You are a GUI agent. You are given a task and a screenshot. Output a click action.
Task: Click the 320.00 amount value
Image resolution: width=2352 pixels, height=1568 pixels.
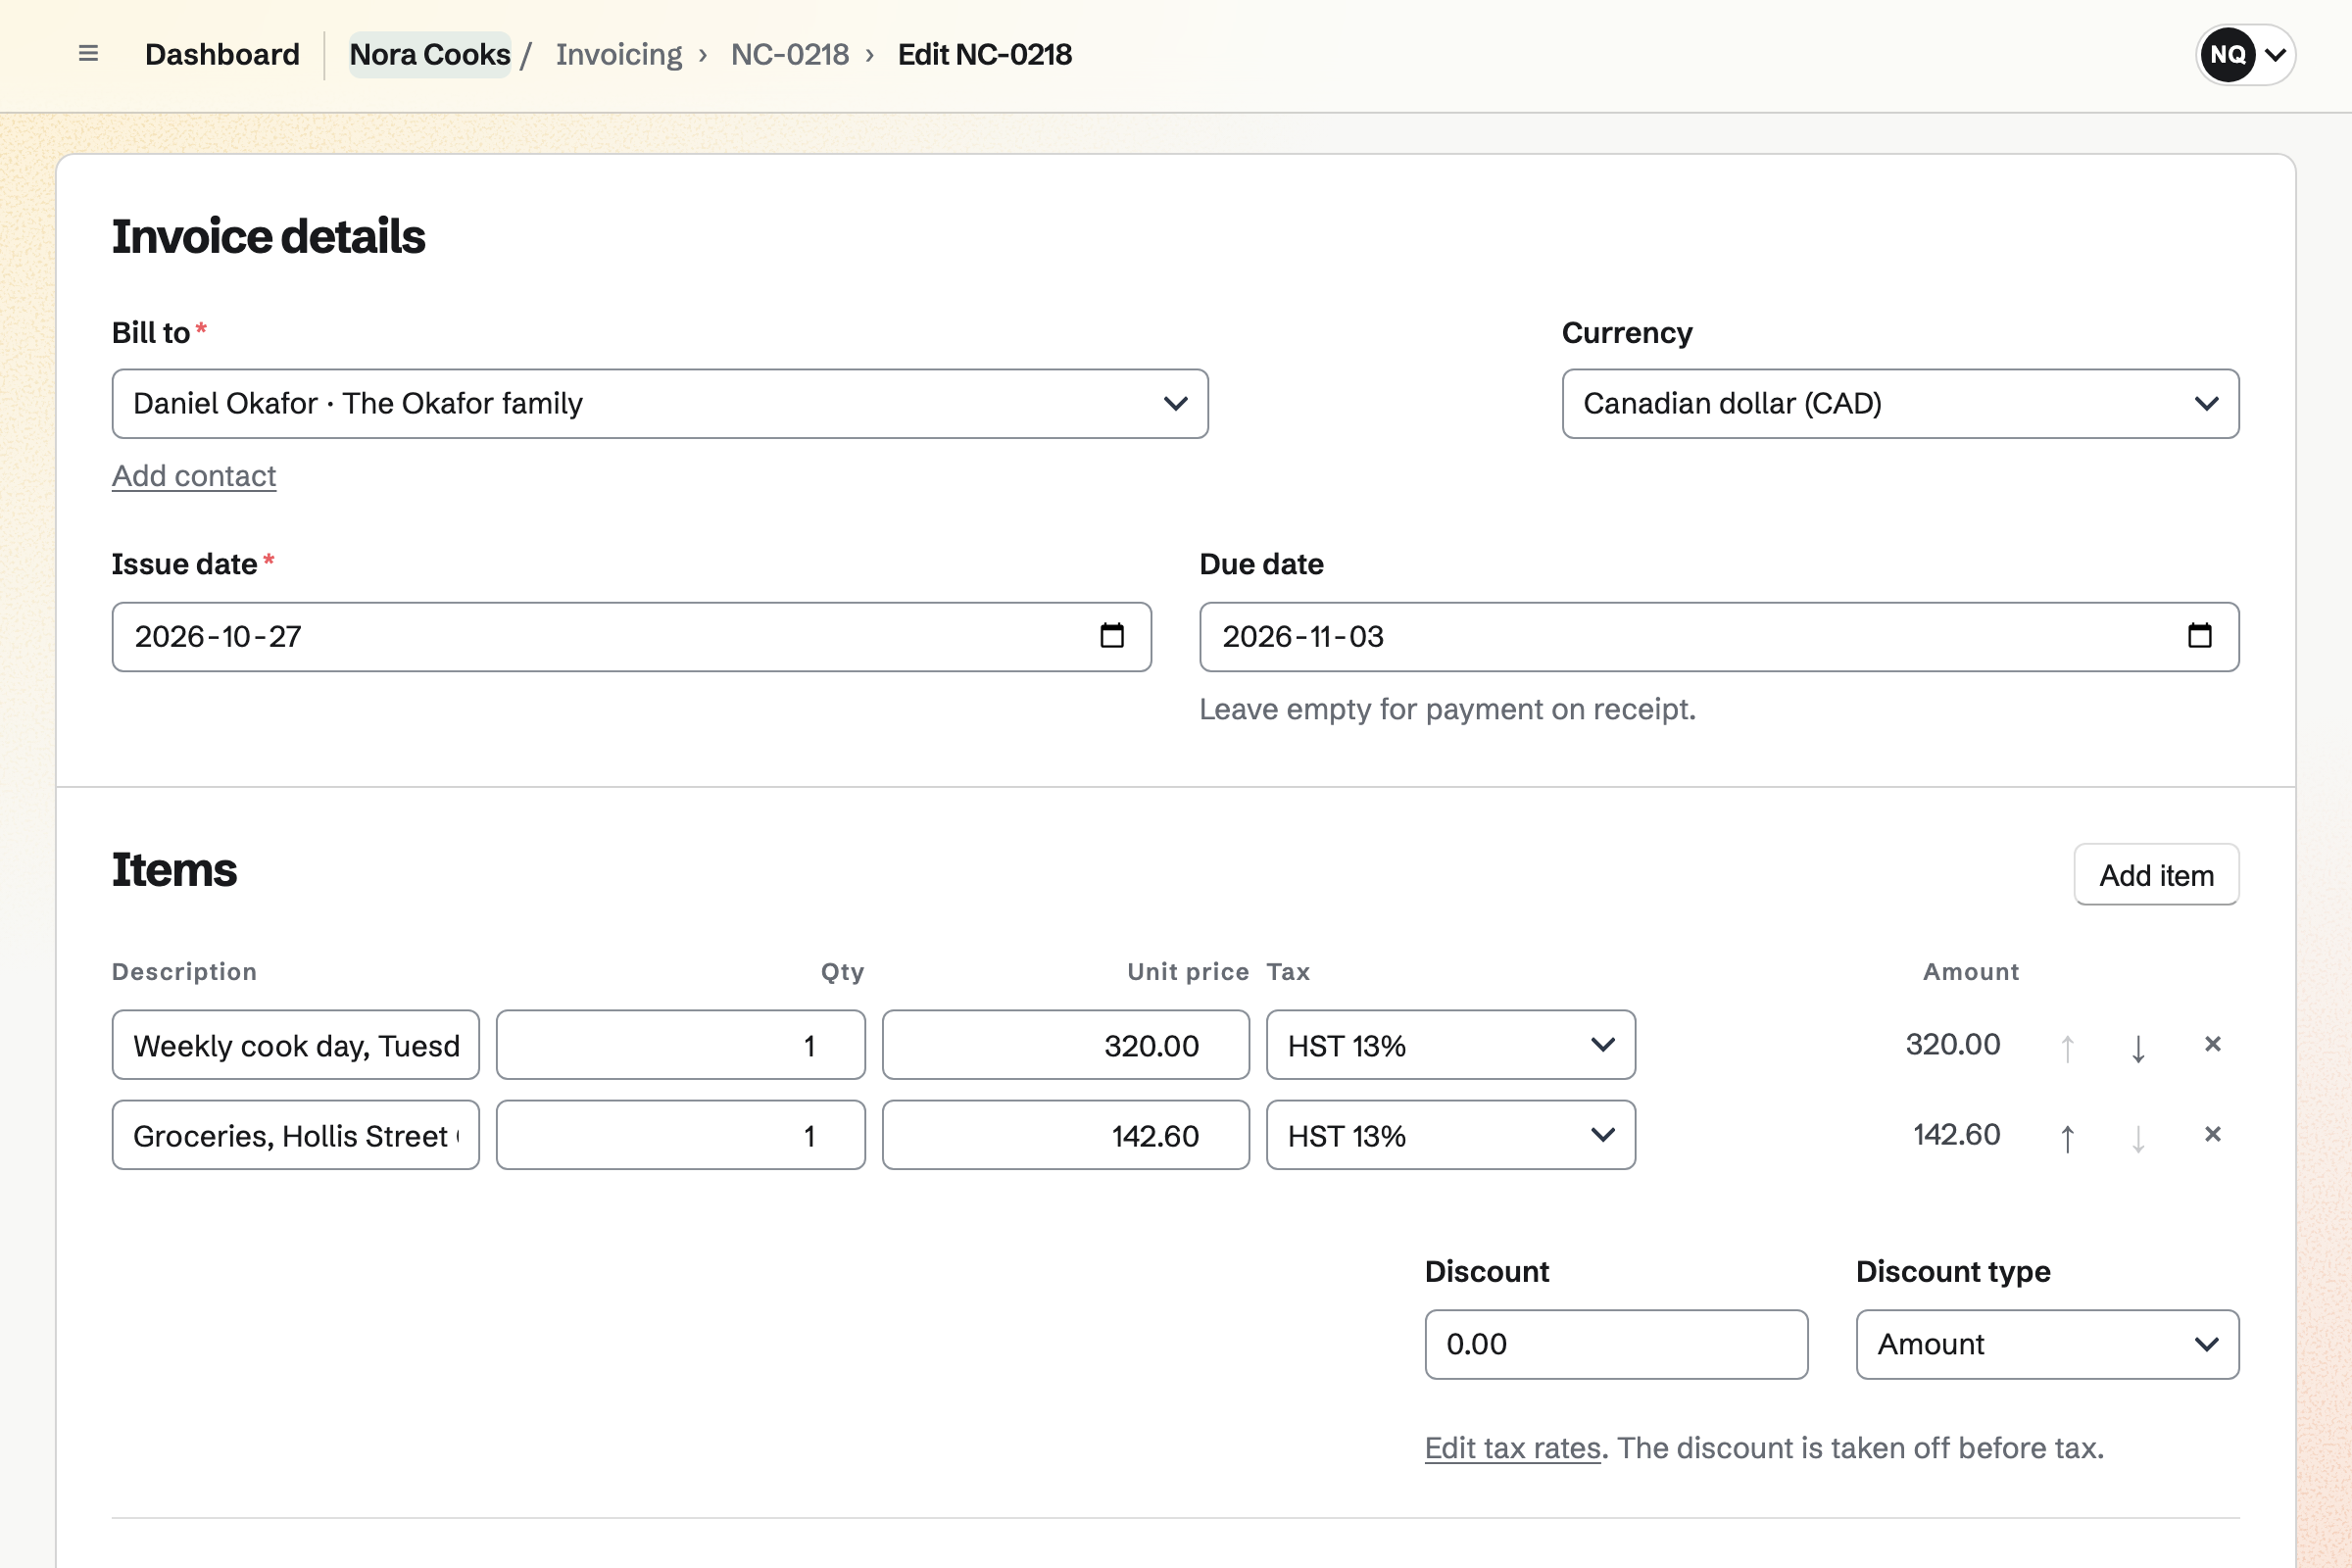[1953, 1045]
